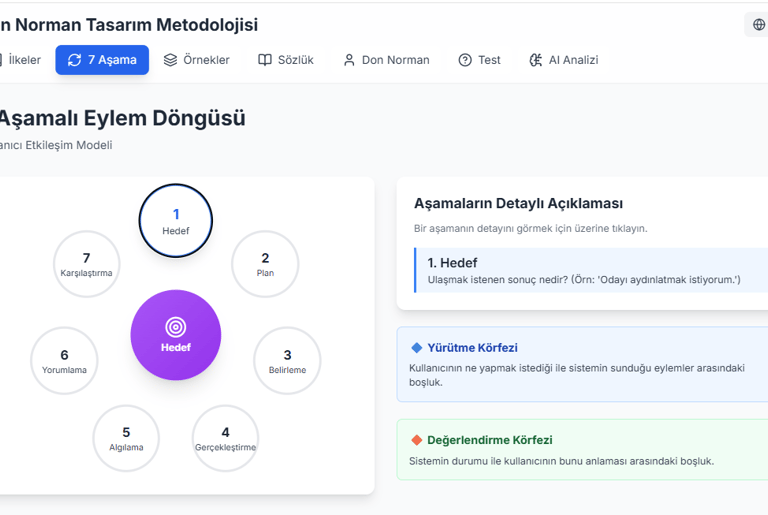This screenshot has width=768, height=515.
Task: Click the person icon beside Don Norman
Action: click(x=349, y=60)
